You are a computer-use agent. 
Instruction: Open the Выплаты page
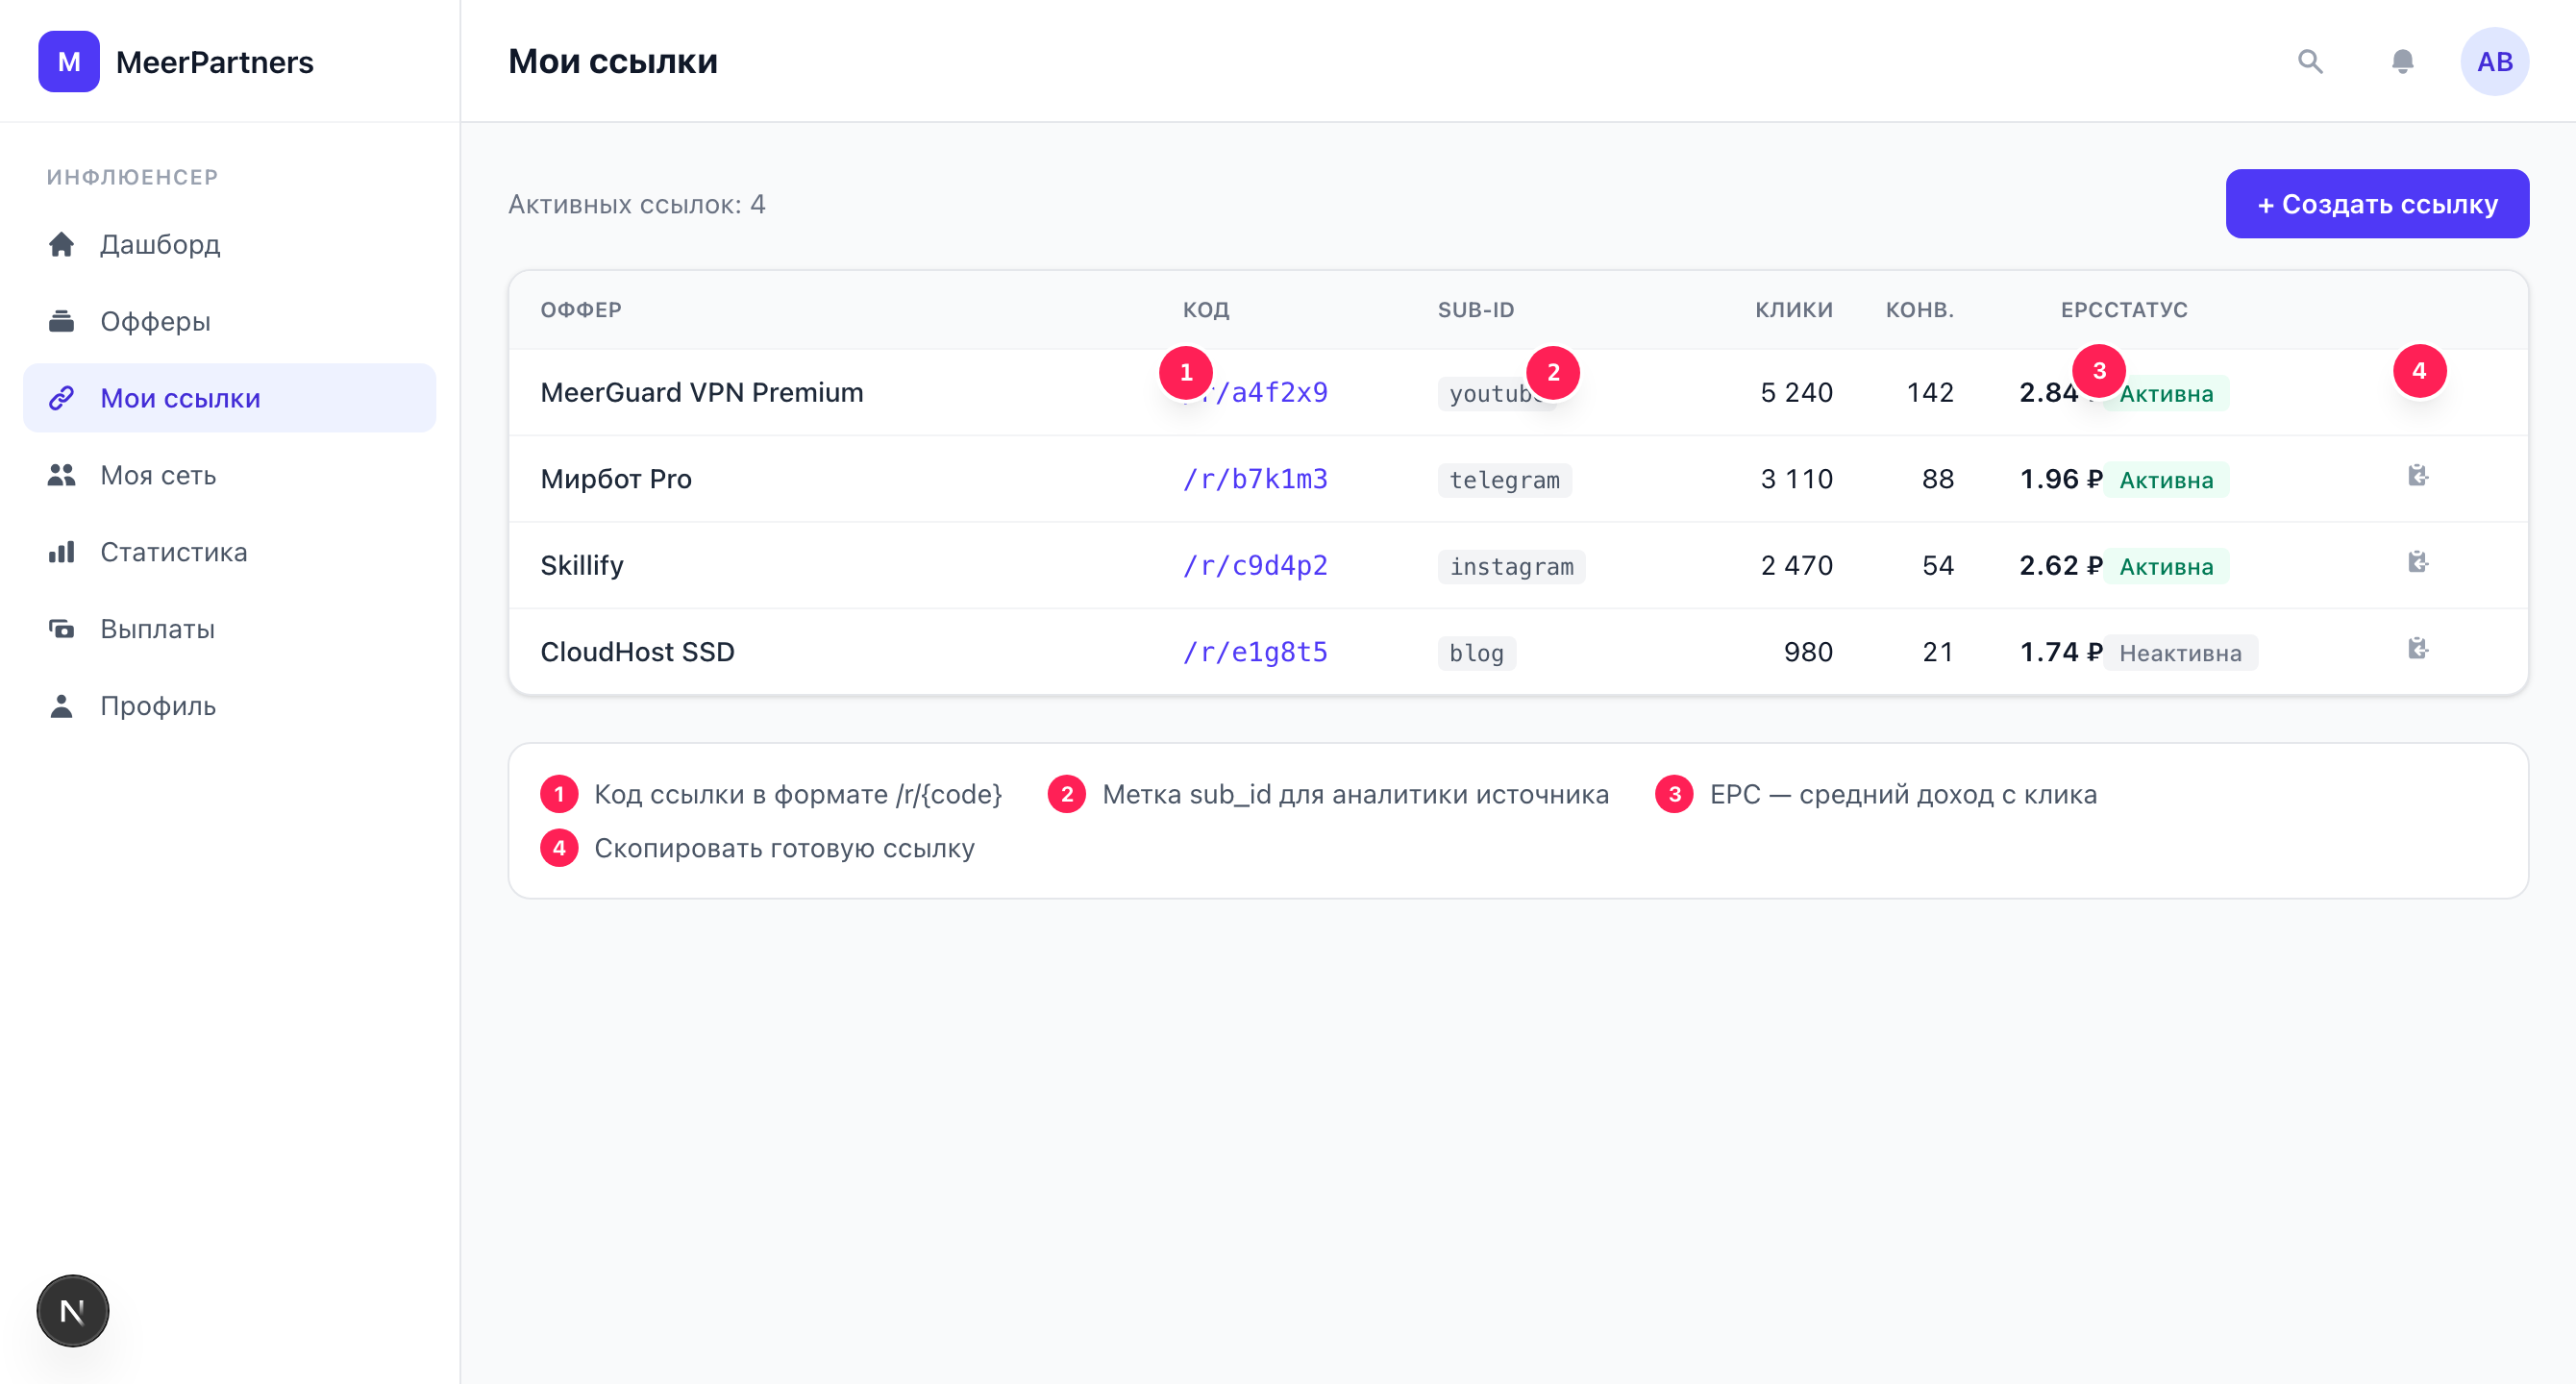coord(230,629)
